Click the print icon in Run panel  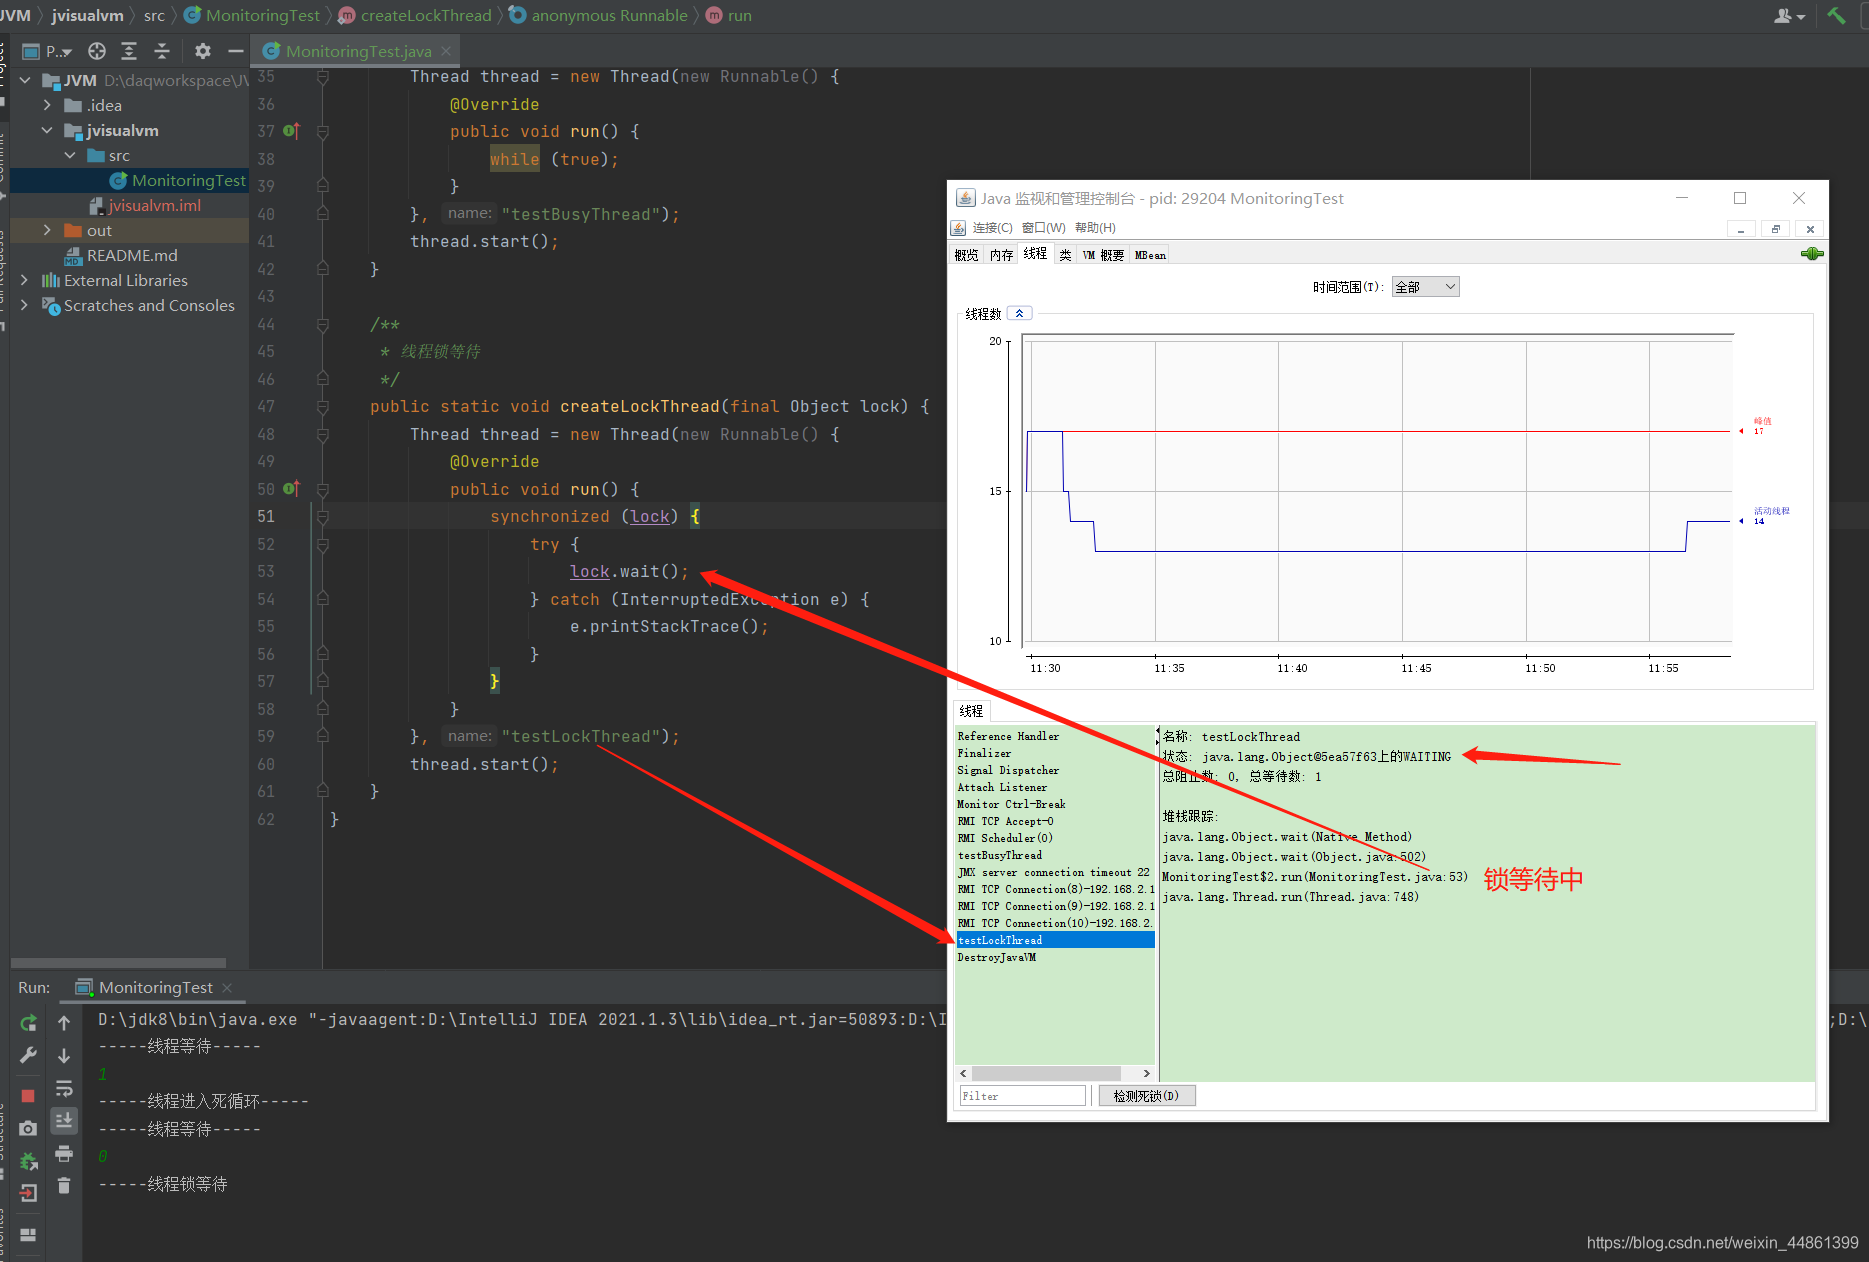click(x=64, y=1154)
